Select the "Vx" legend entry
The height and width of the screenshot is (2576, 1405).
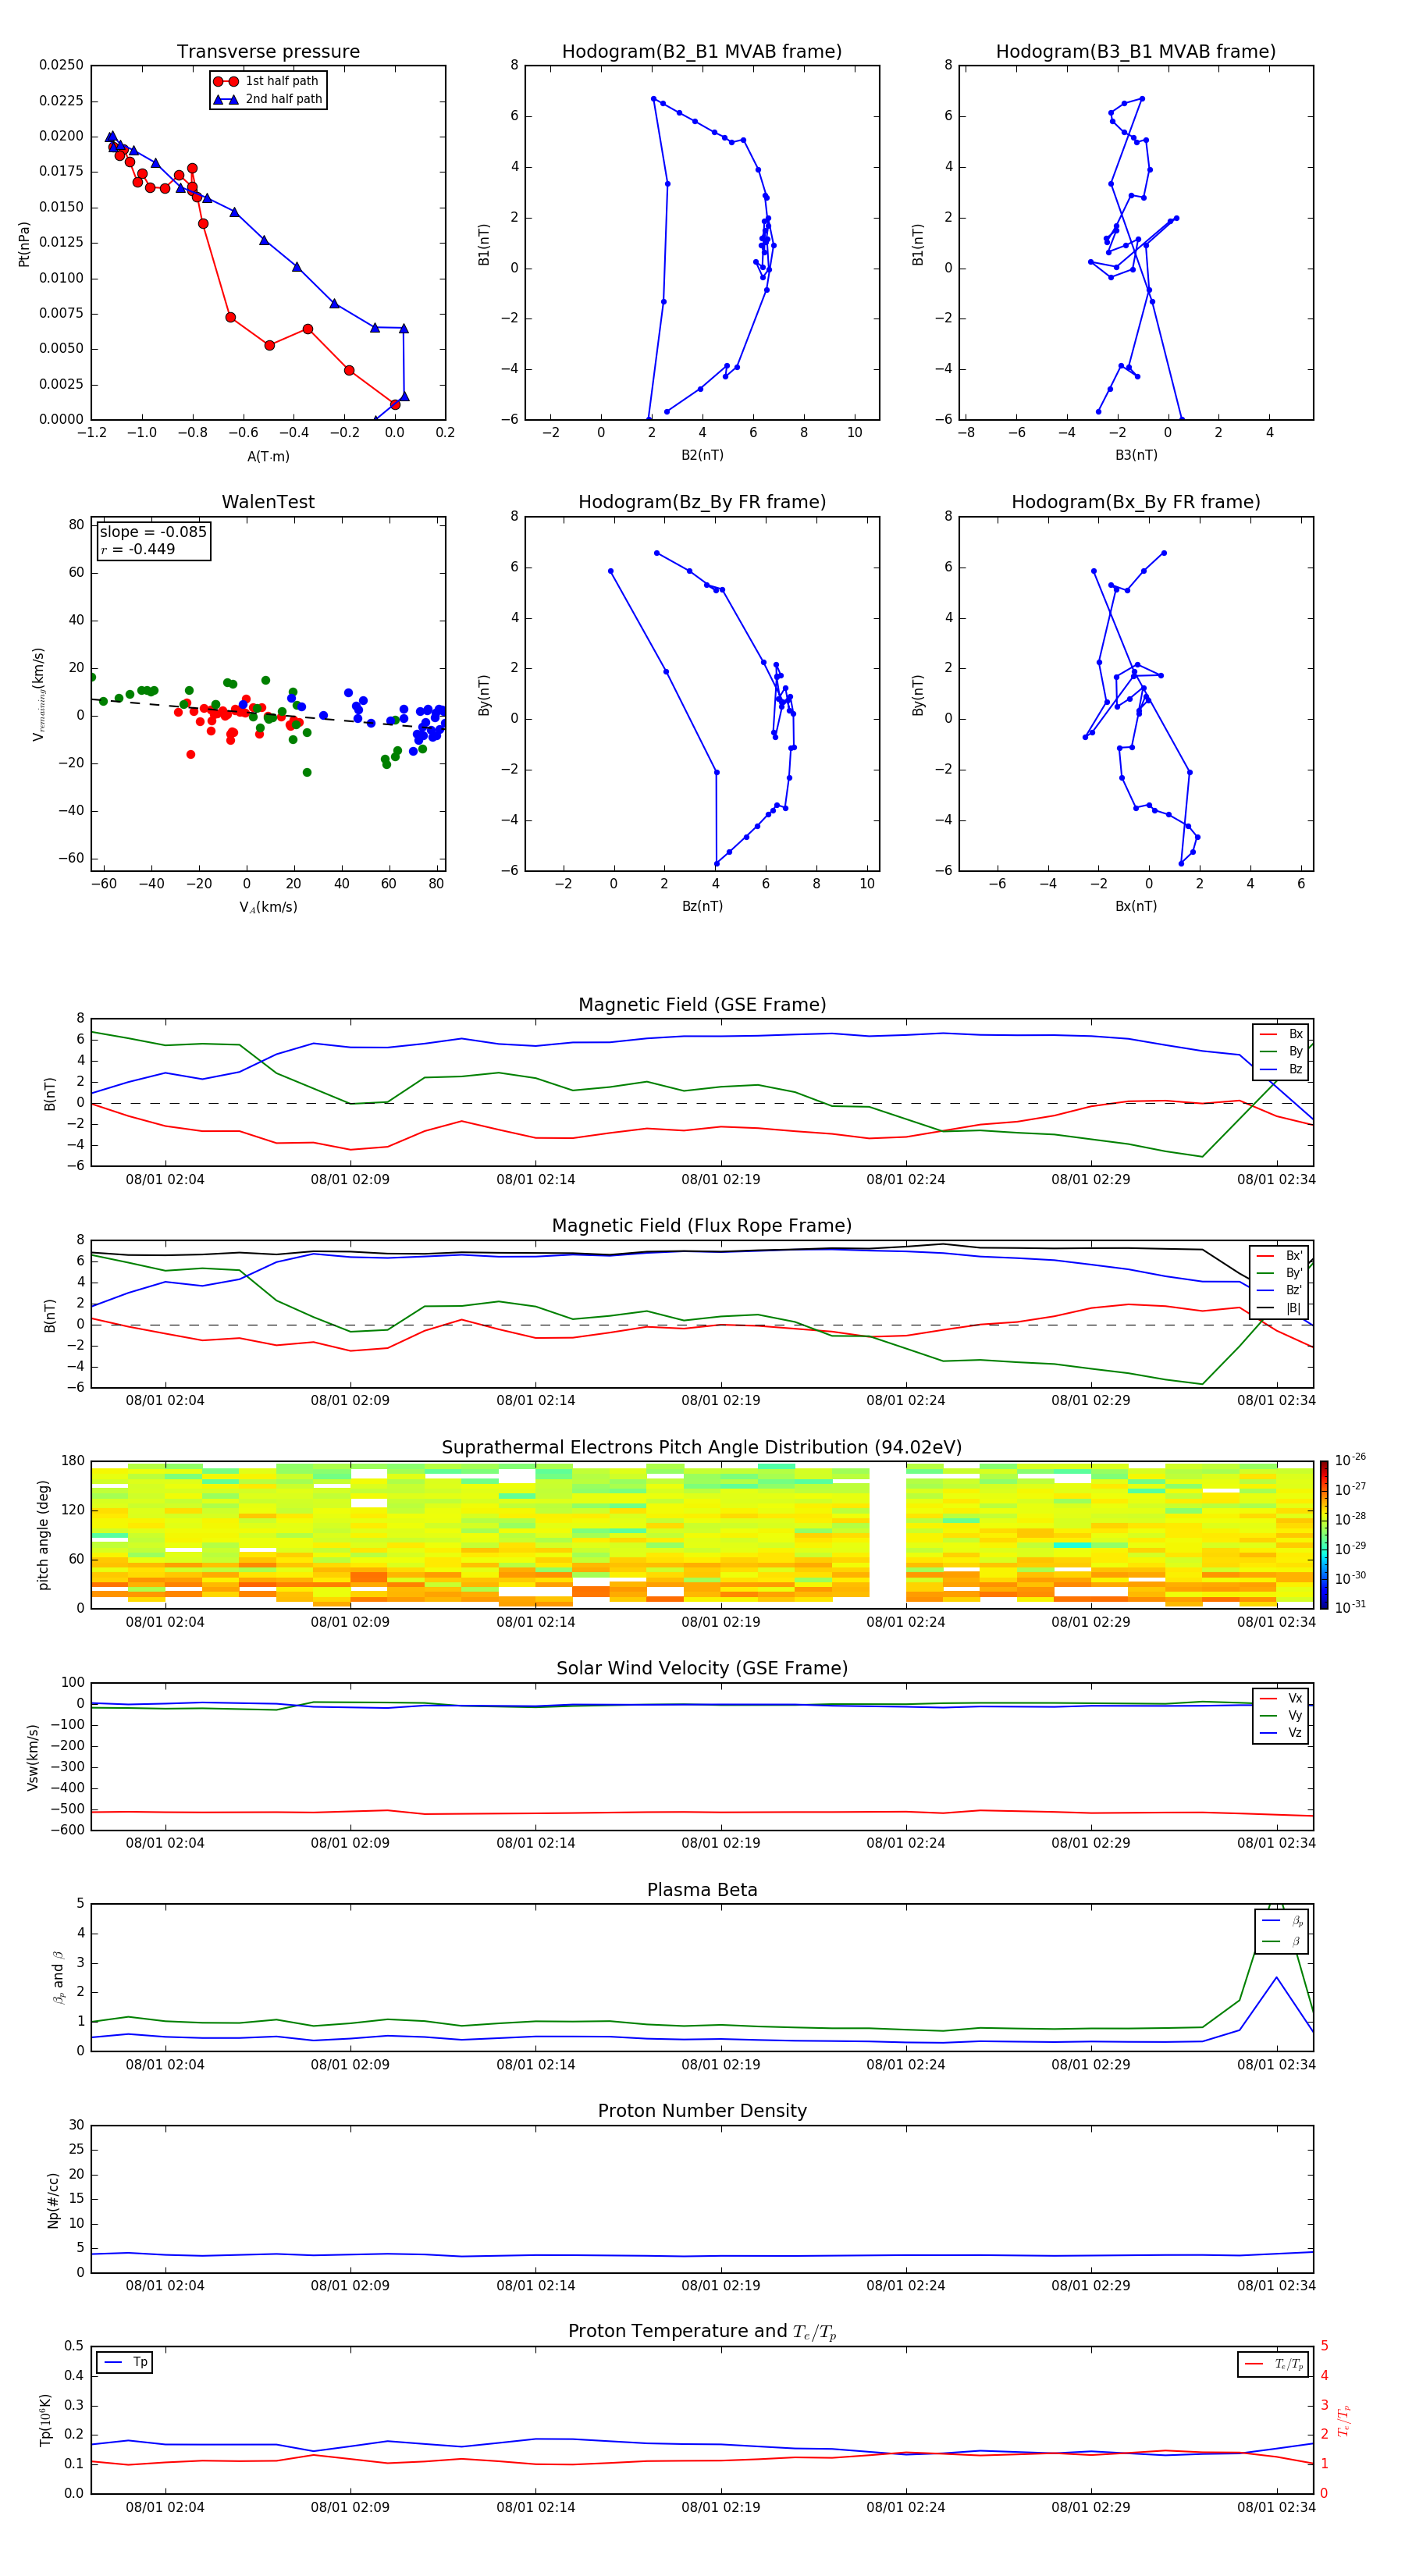click(1281, 1699)
